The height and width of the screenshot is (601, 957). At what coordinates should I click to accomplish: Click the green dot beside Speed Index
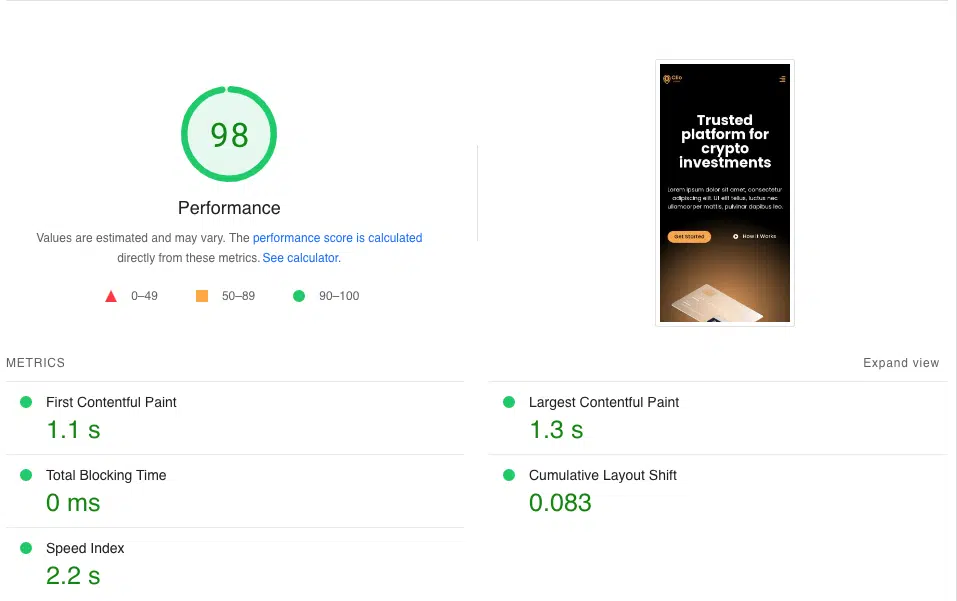26,548
